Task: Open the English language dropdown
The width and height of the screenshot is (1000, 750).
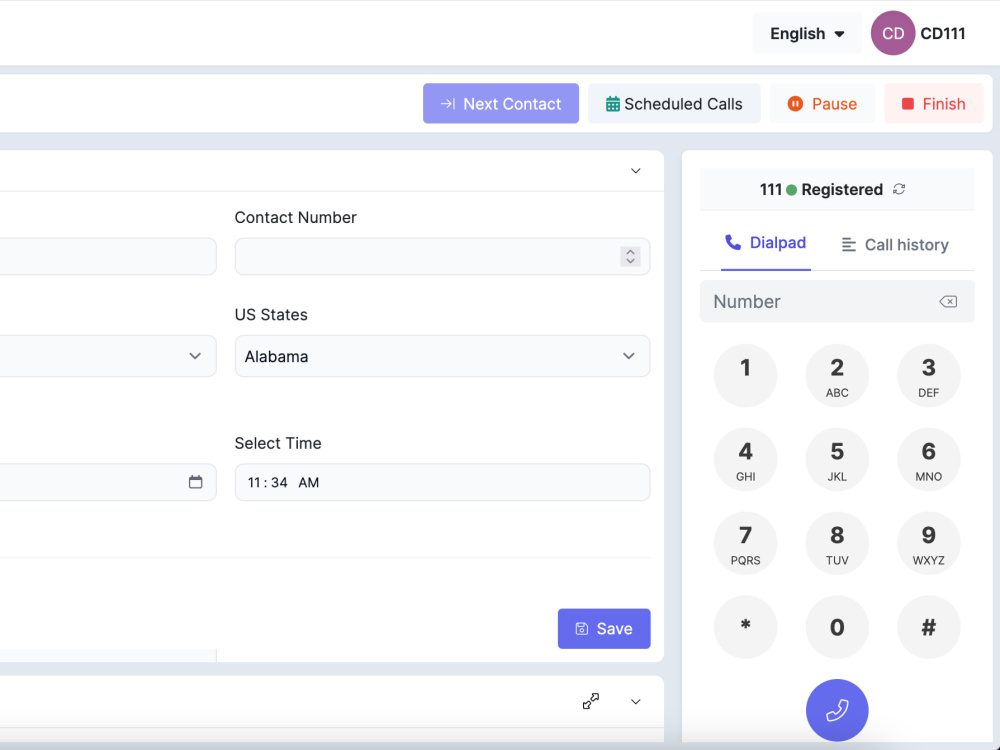Action: 806,33
